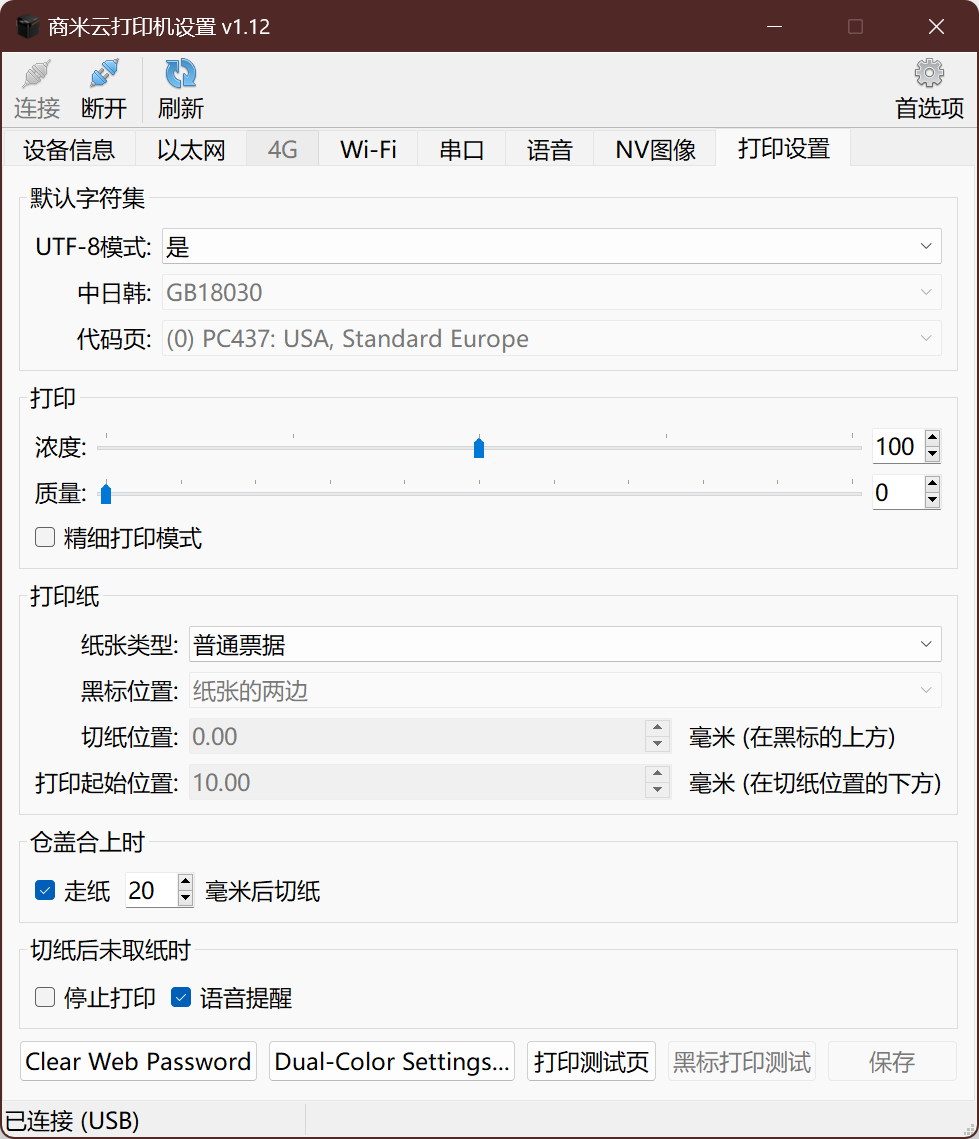Increase 浓度 value with up arrow
Screen dimensions: 979x1139
click(x=932, y=438)
